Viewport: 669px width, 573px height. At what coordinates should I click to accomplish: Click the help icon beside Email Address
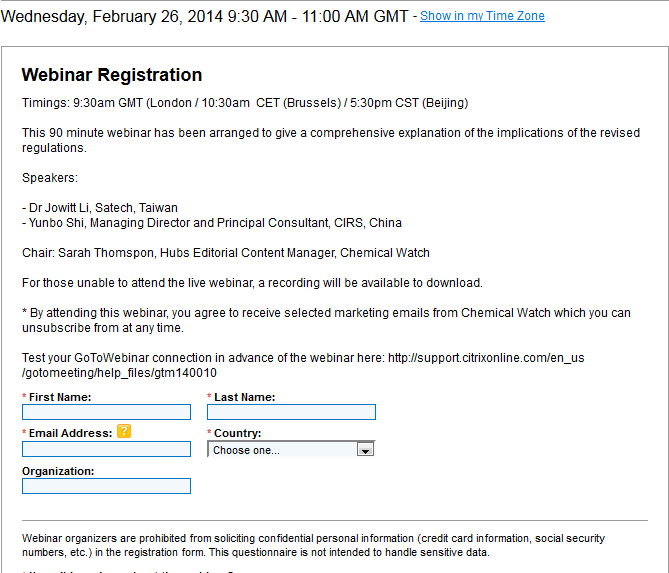click(x=124, y=432)
